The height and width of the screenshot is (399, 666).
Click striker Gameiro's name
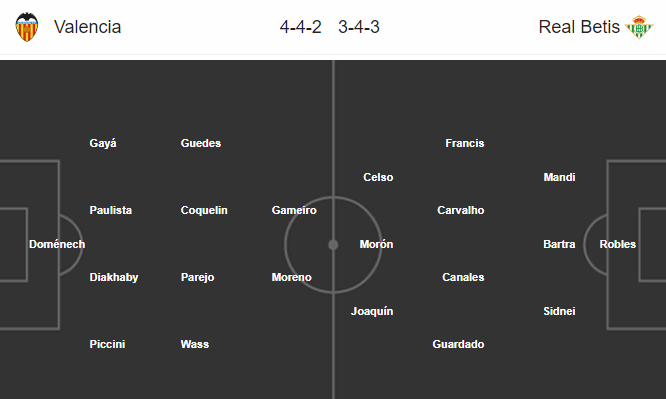(x=294, y=210)
